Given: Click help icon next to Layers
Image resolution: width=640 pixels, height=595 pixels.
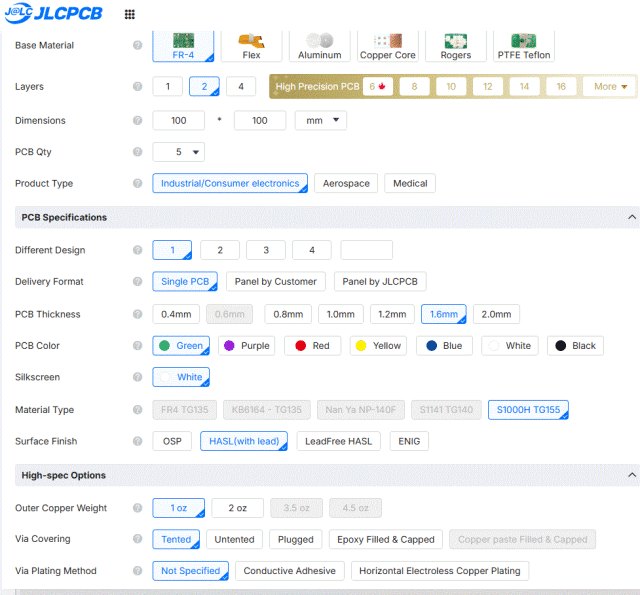Looking at the screenshot, I should [138, 87].
